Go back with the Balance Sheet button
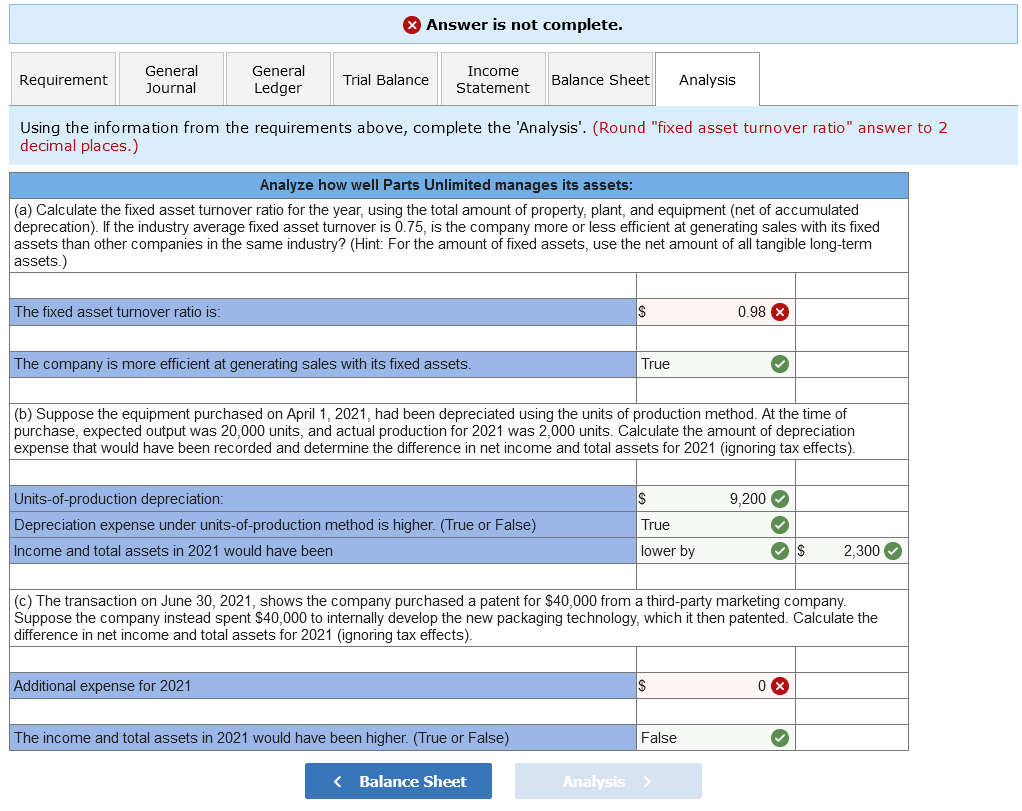 click(x=398, y=782)
